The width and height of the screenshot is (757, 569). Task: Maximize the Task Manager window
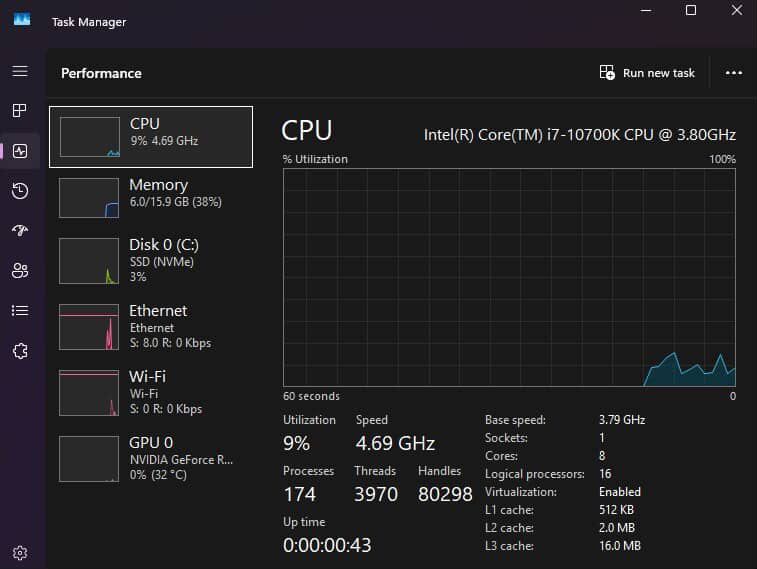click(x=691, y=10)
